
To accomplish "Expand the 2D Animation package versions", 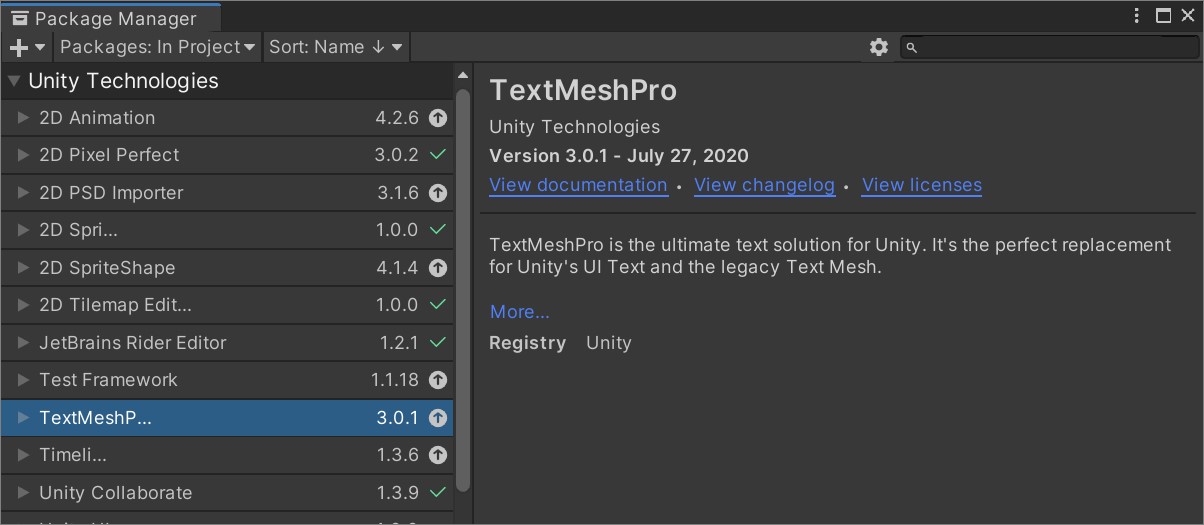I will tap(24, 118).
